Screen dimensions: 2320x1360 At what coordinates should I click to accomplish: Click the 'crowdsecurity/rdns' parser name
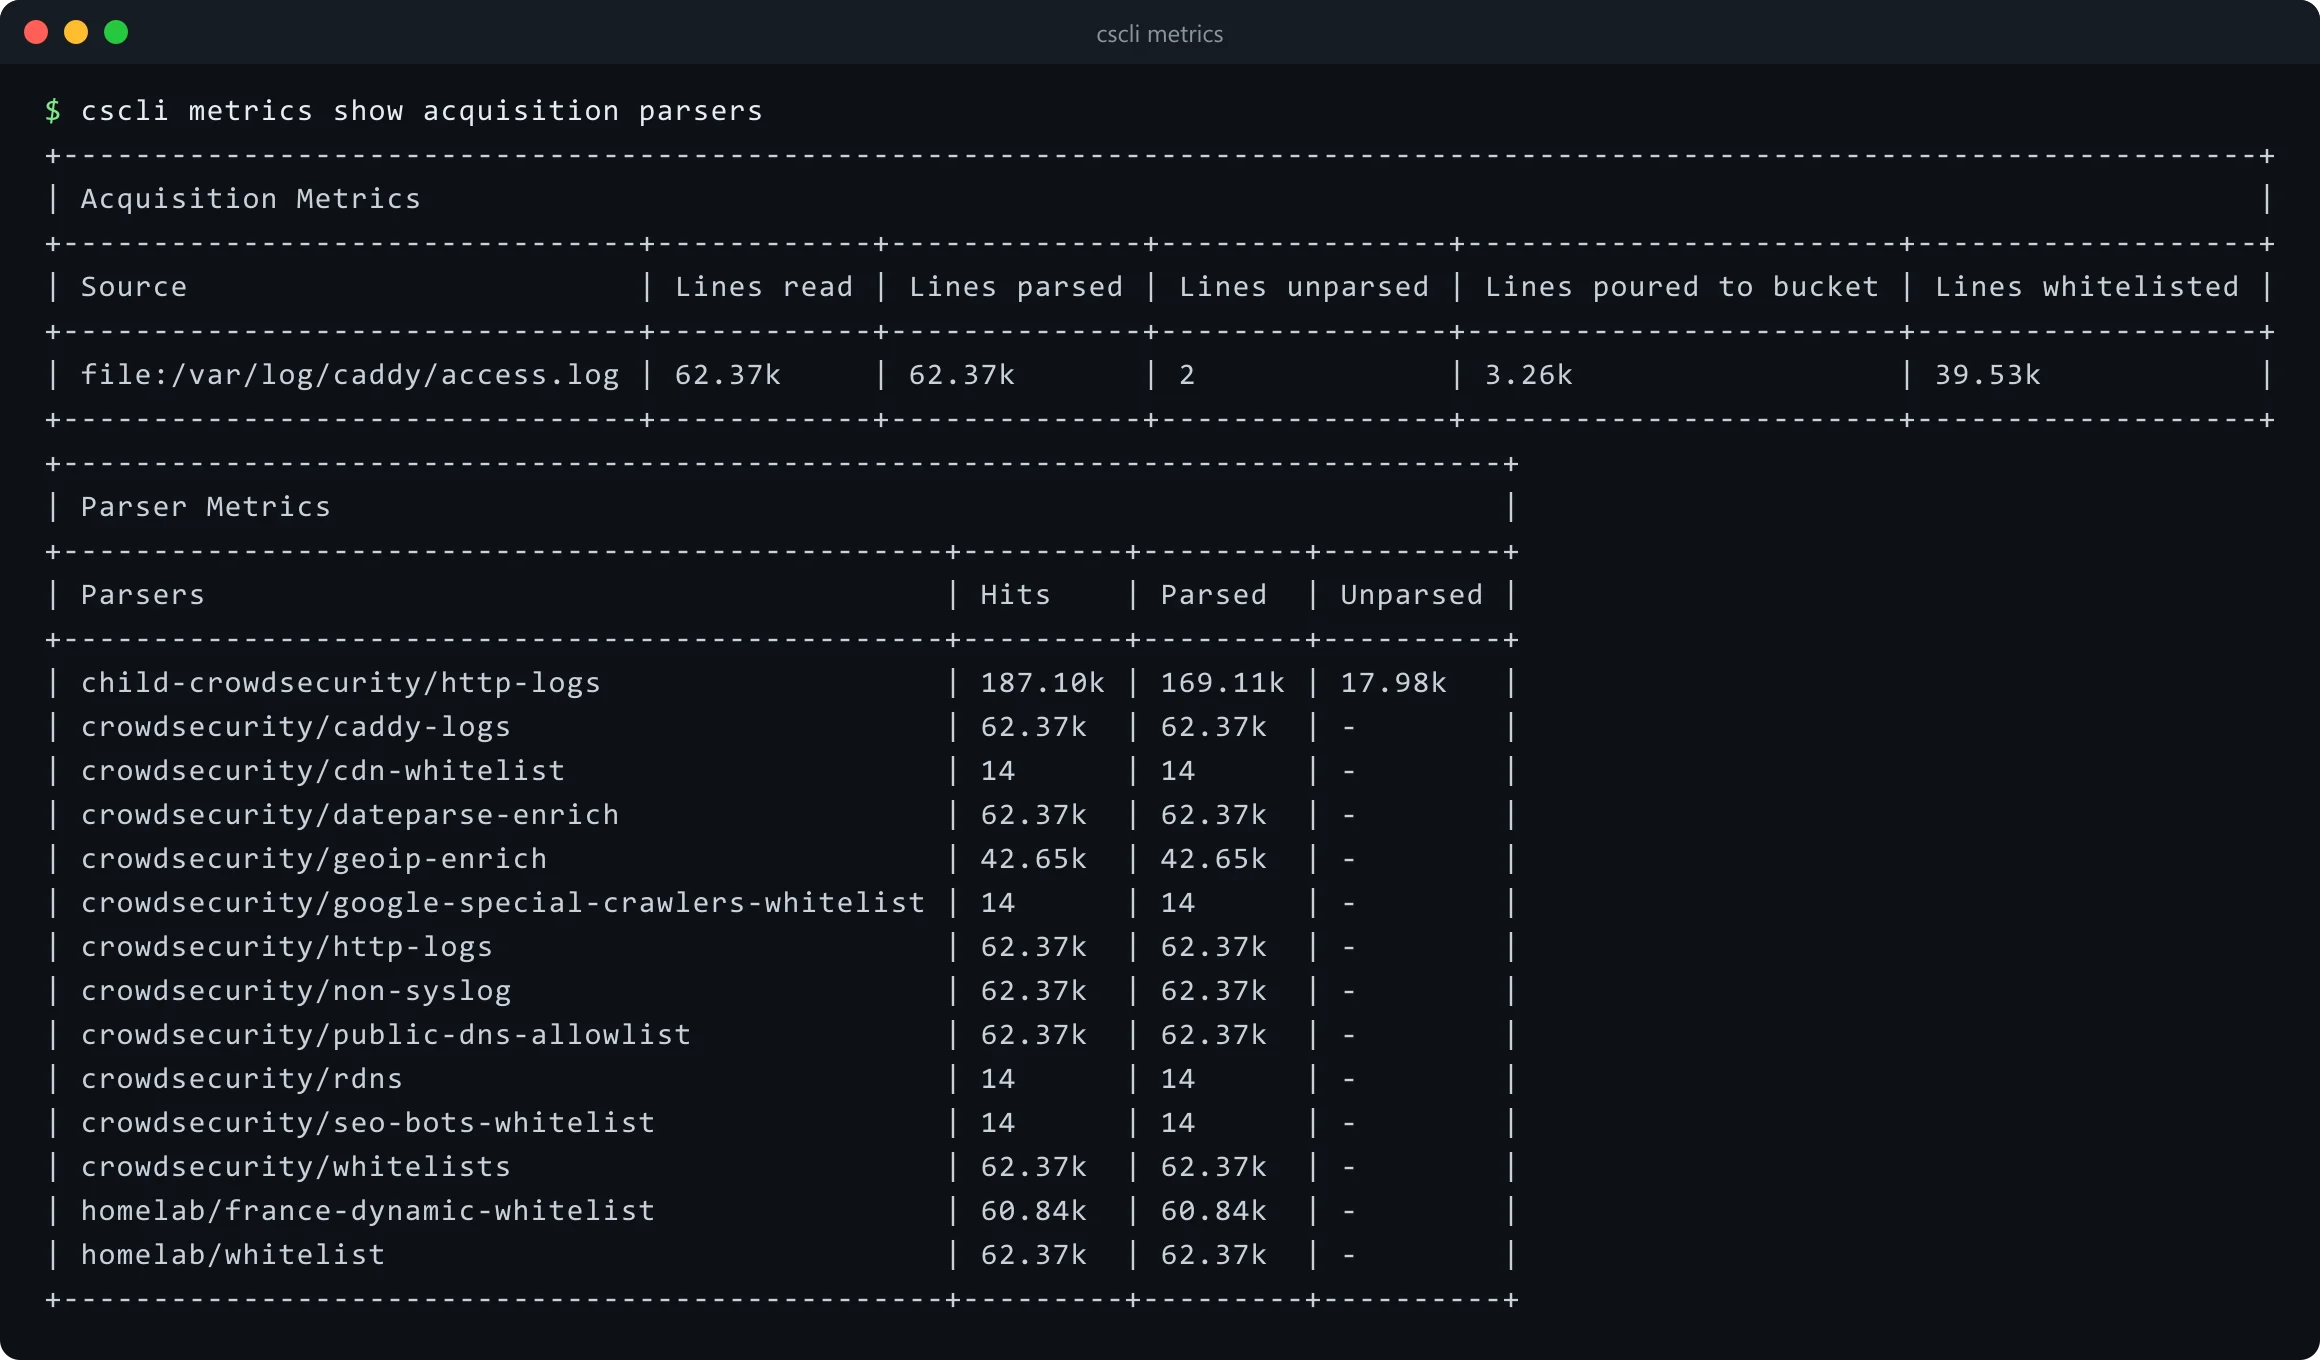[x=242, y=1079]
